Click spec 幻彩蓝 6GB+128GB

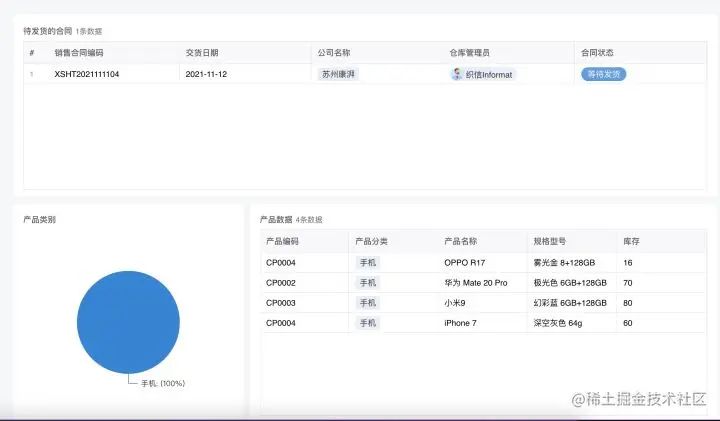click(570, 303)
